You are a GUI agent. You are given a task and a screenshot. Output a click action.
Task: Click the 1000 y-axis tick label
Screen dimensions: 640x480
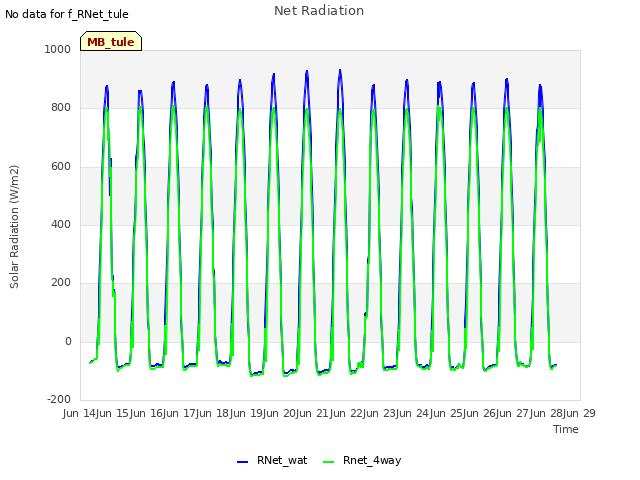click(58, 49)
